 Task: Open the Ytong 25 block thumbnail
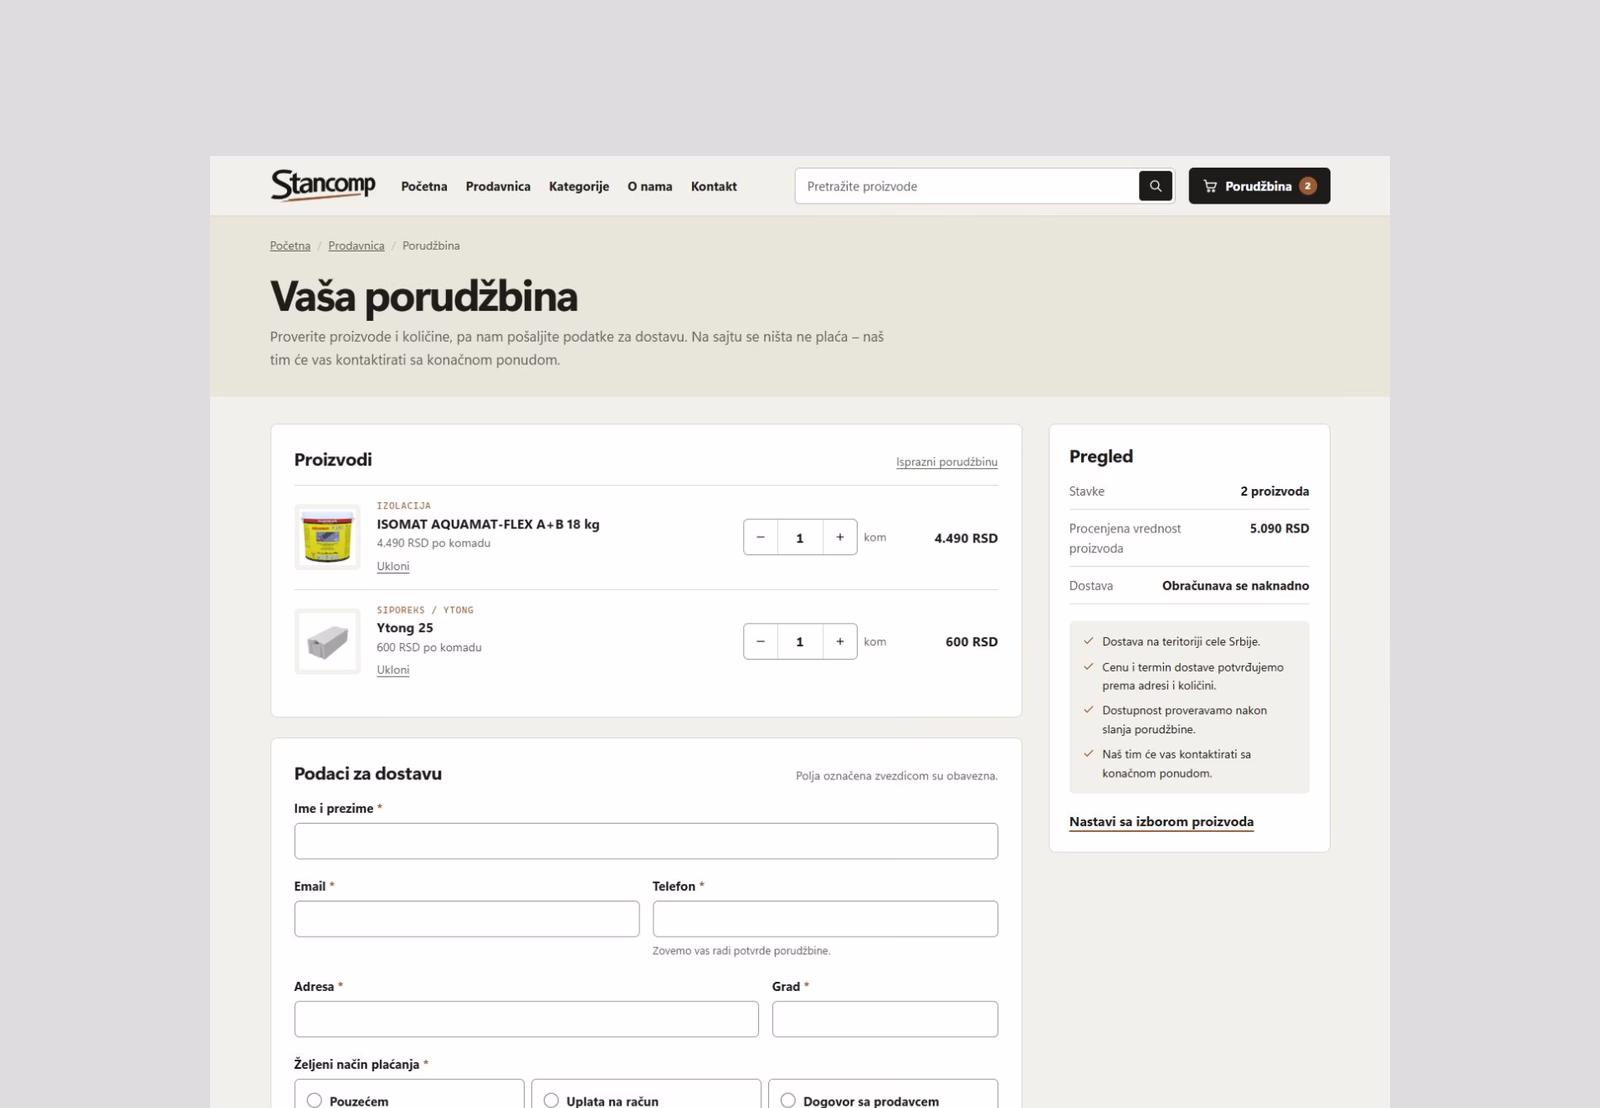pyautogui.click(x=327, y=641)
